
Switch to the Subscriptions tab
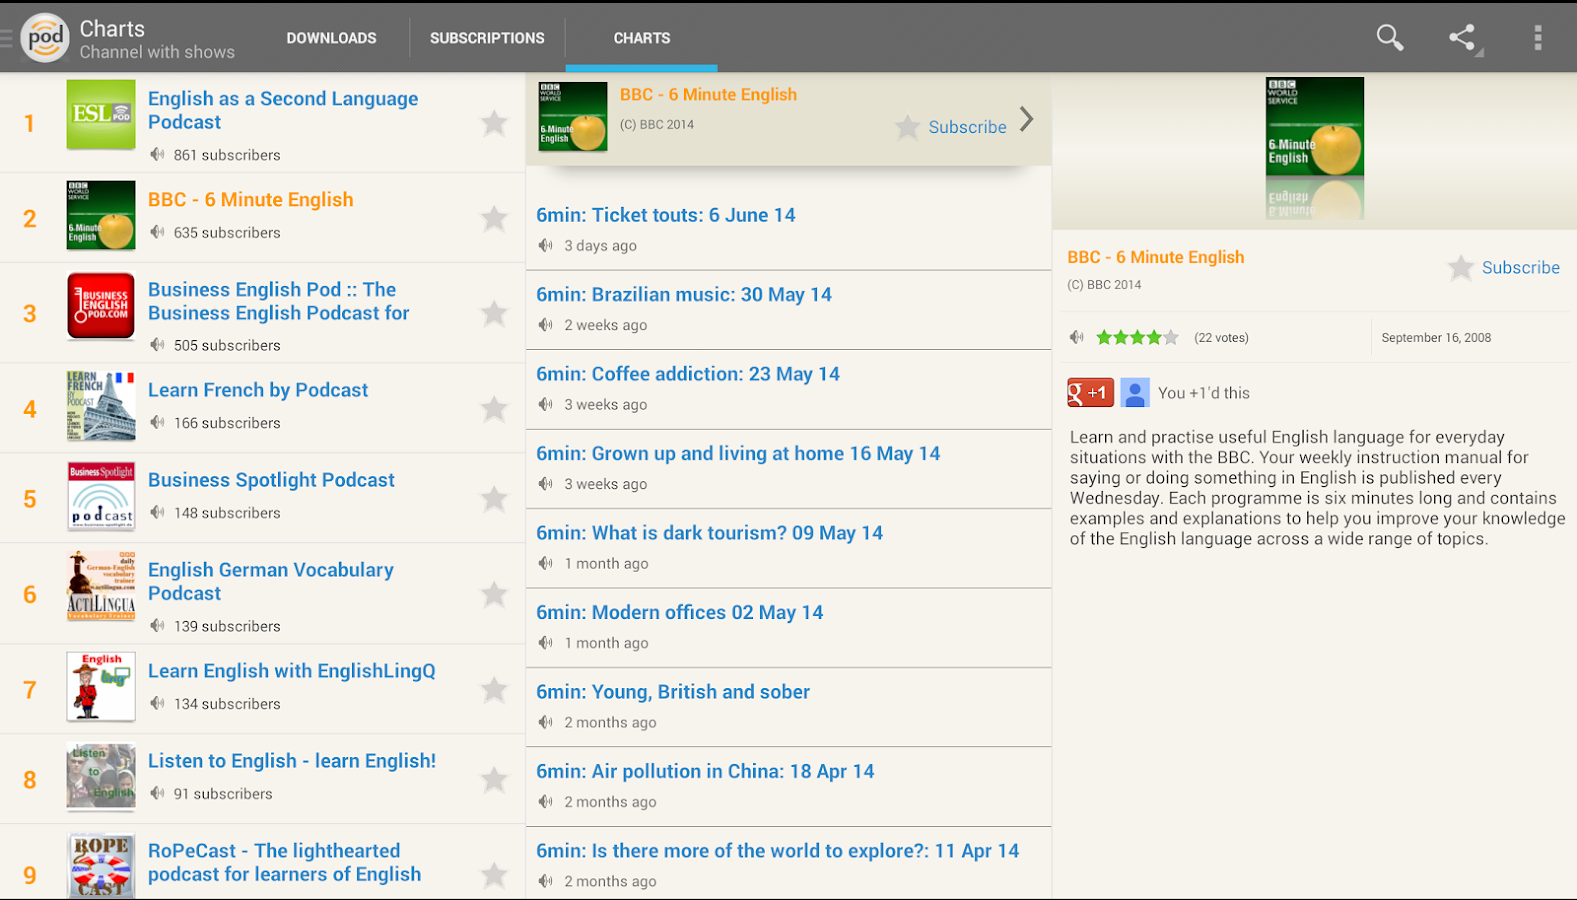487,38
